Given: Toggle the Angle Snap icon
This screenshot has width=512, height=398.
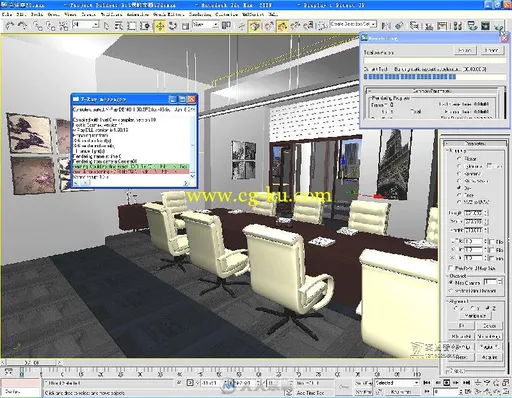Looking at the screenshot, I should coord(282,26).
